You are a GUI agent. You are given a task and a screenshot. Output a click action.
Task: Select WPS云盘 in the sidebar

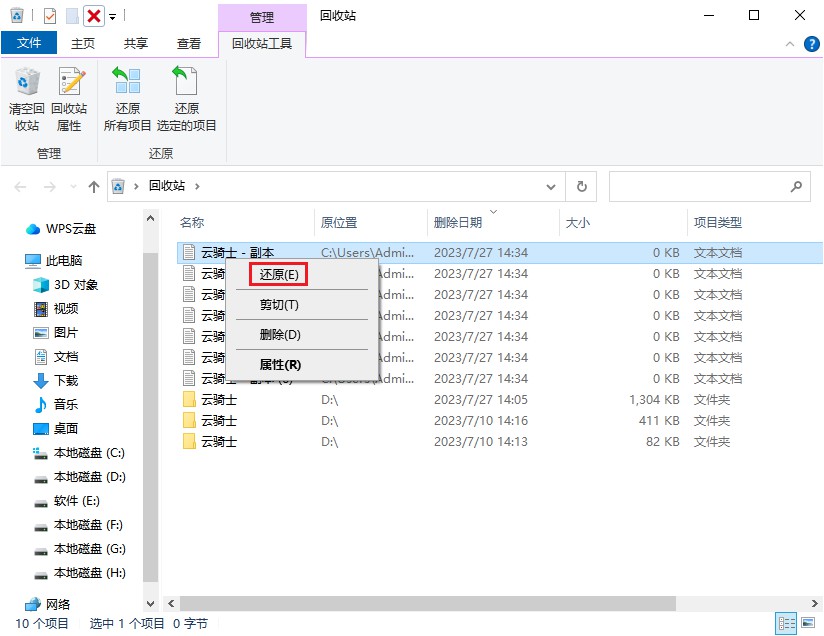click(70, 228)
